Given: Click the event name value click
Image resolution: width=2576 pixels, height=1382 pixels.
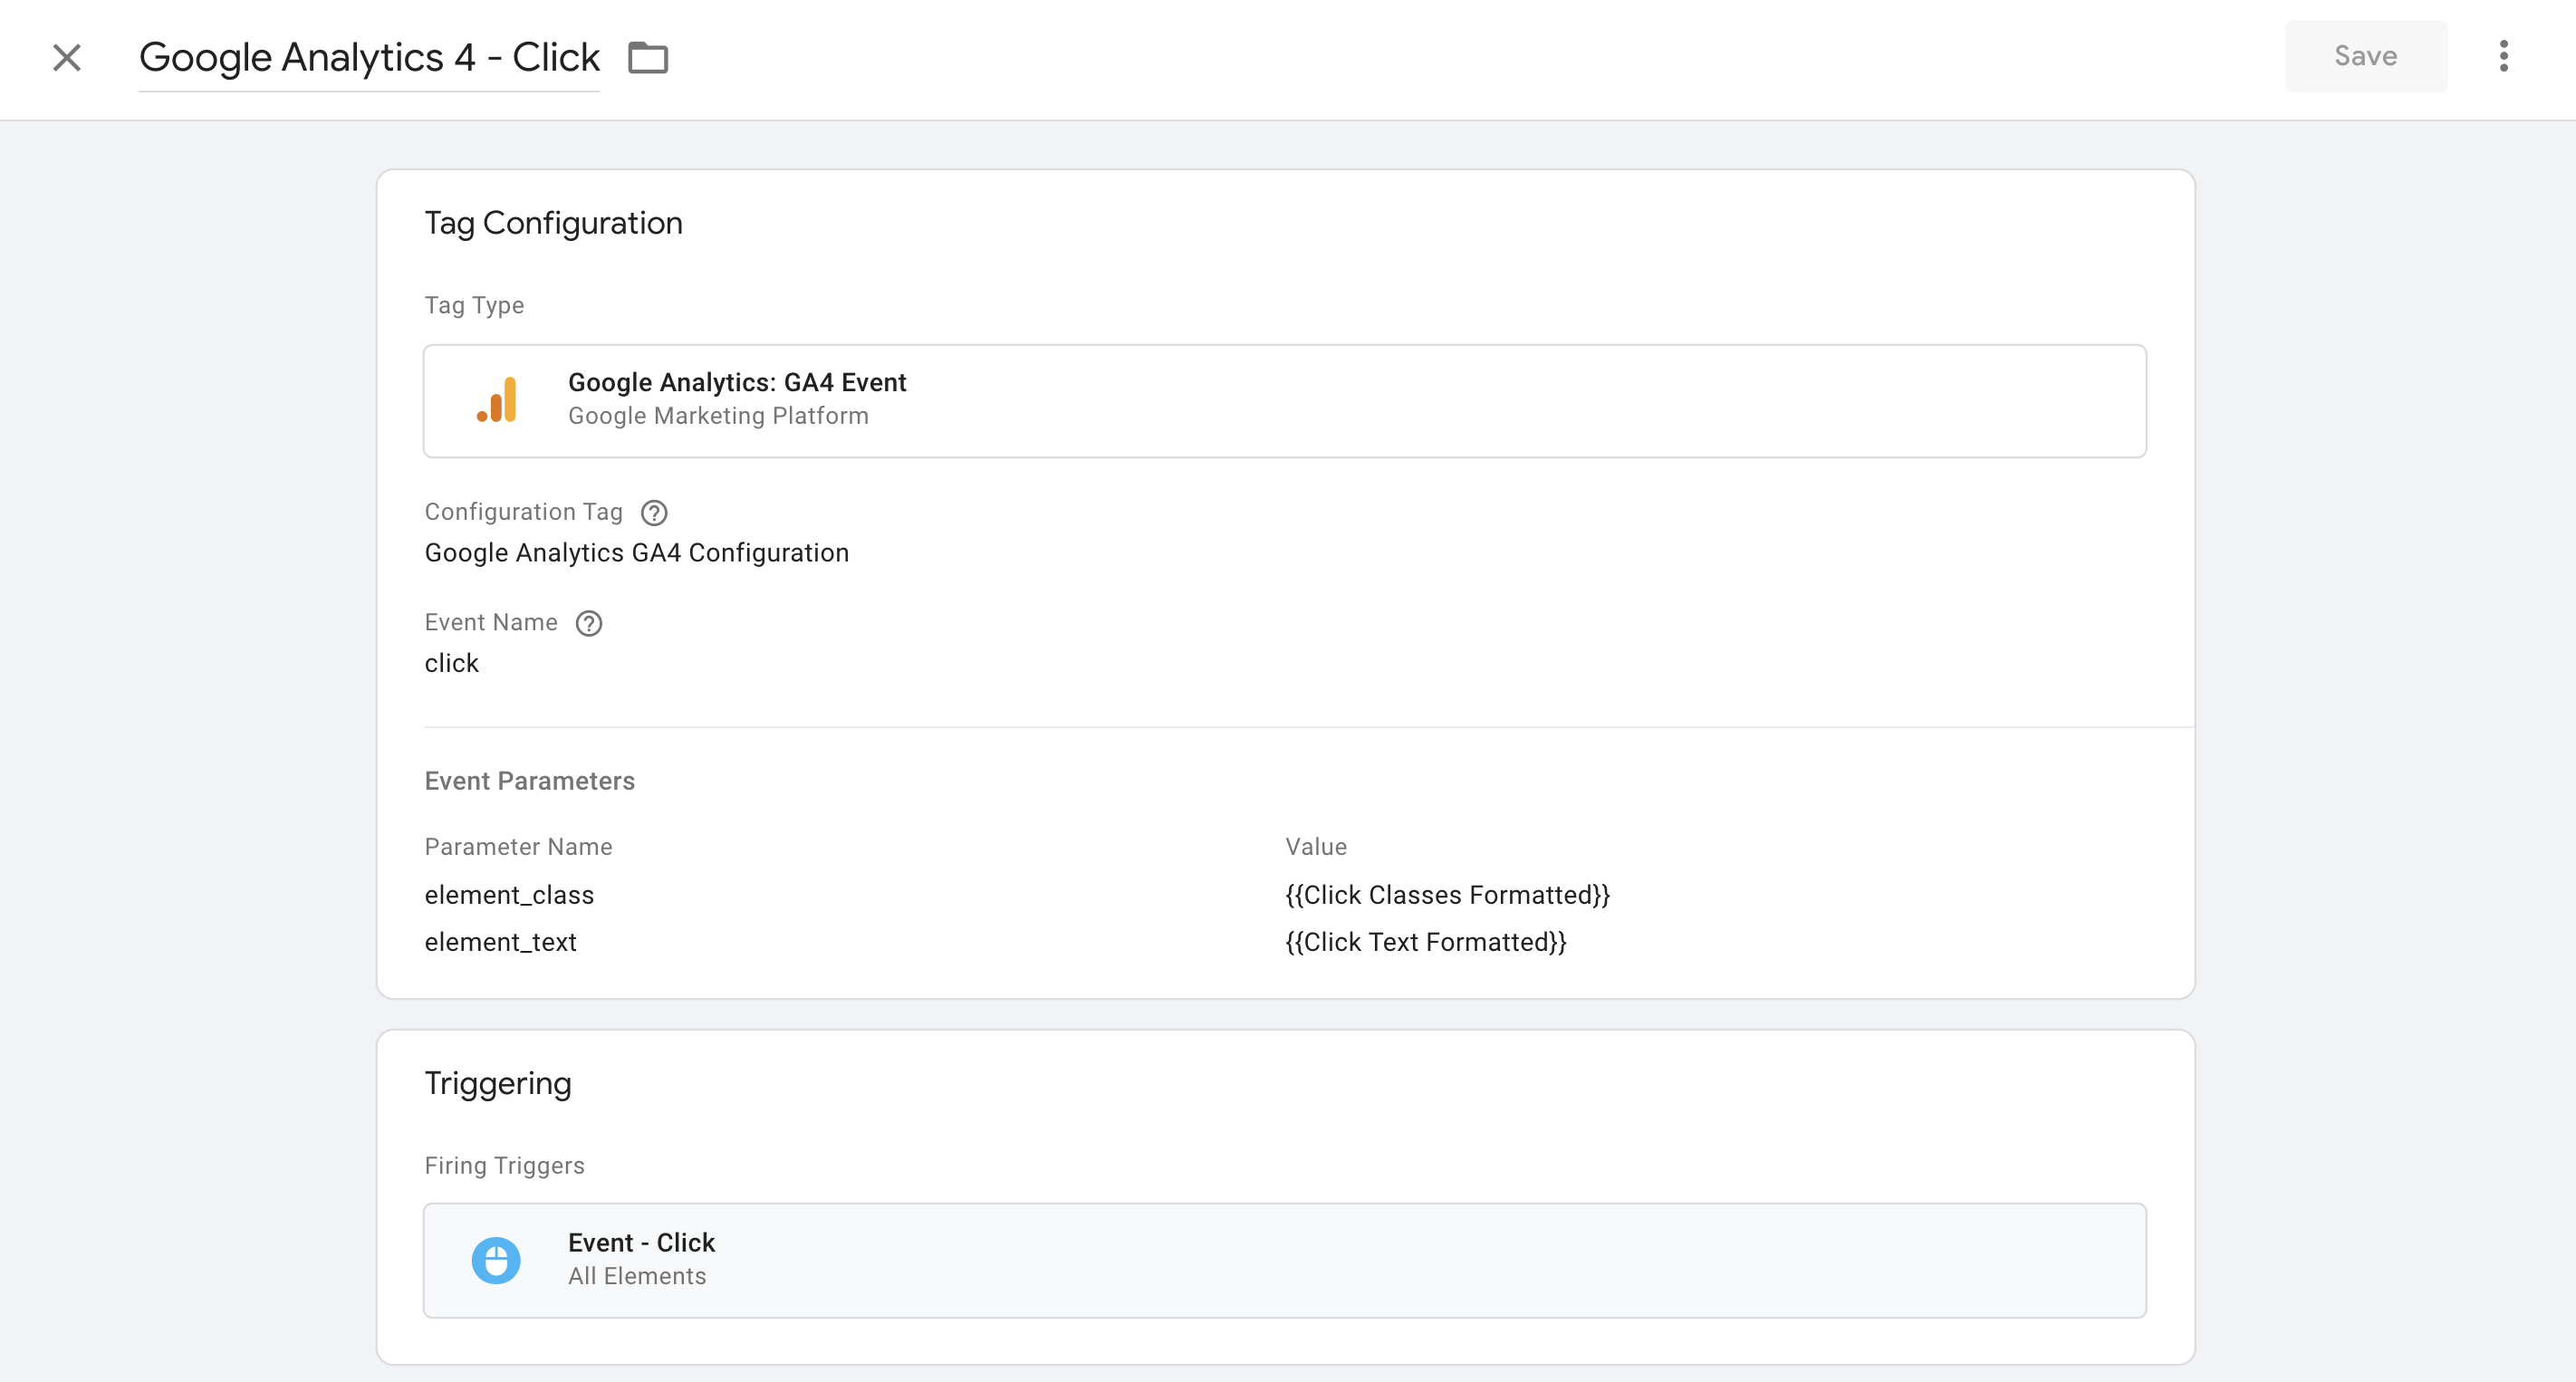Looking at the screenshot, I should click(452, 663).
